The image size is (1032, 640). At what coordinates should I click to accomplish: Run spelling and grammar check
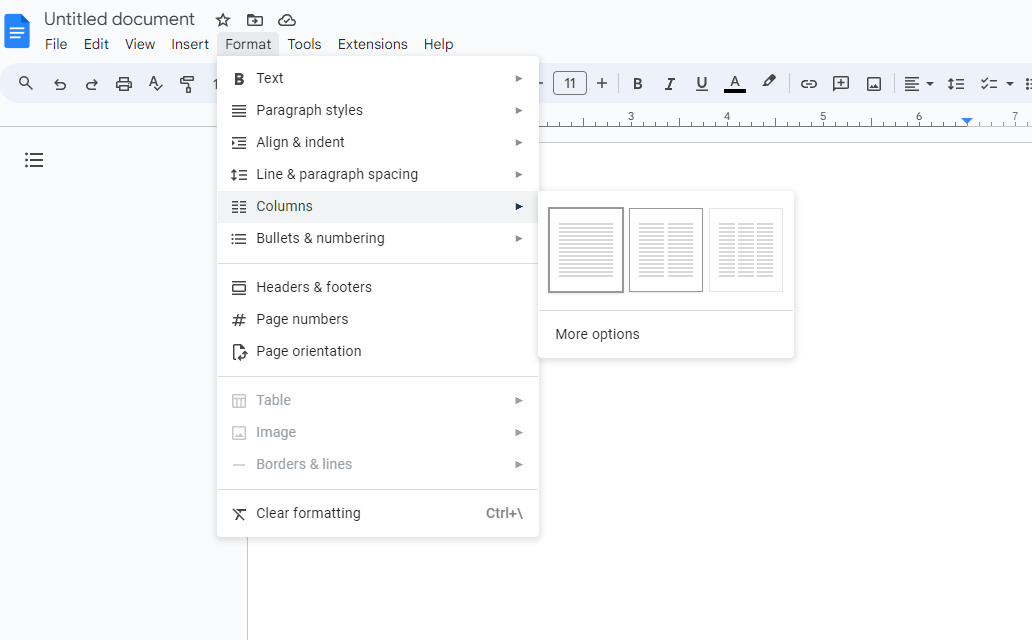(x=155, y=84)
